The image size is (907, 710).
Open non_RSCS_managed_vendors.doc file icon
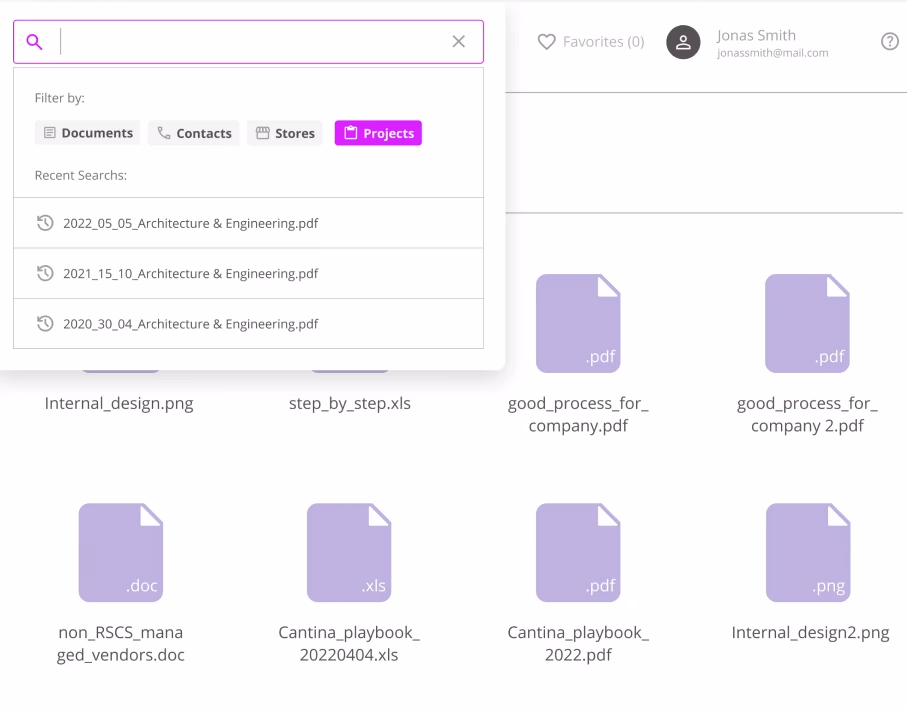(121, 553)
